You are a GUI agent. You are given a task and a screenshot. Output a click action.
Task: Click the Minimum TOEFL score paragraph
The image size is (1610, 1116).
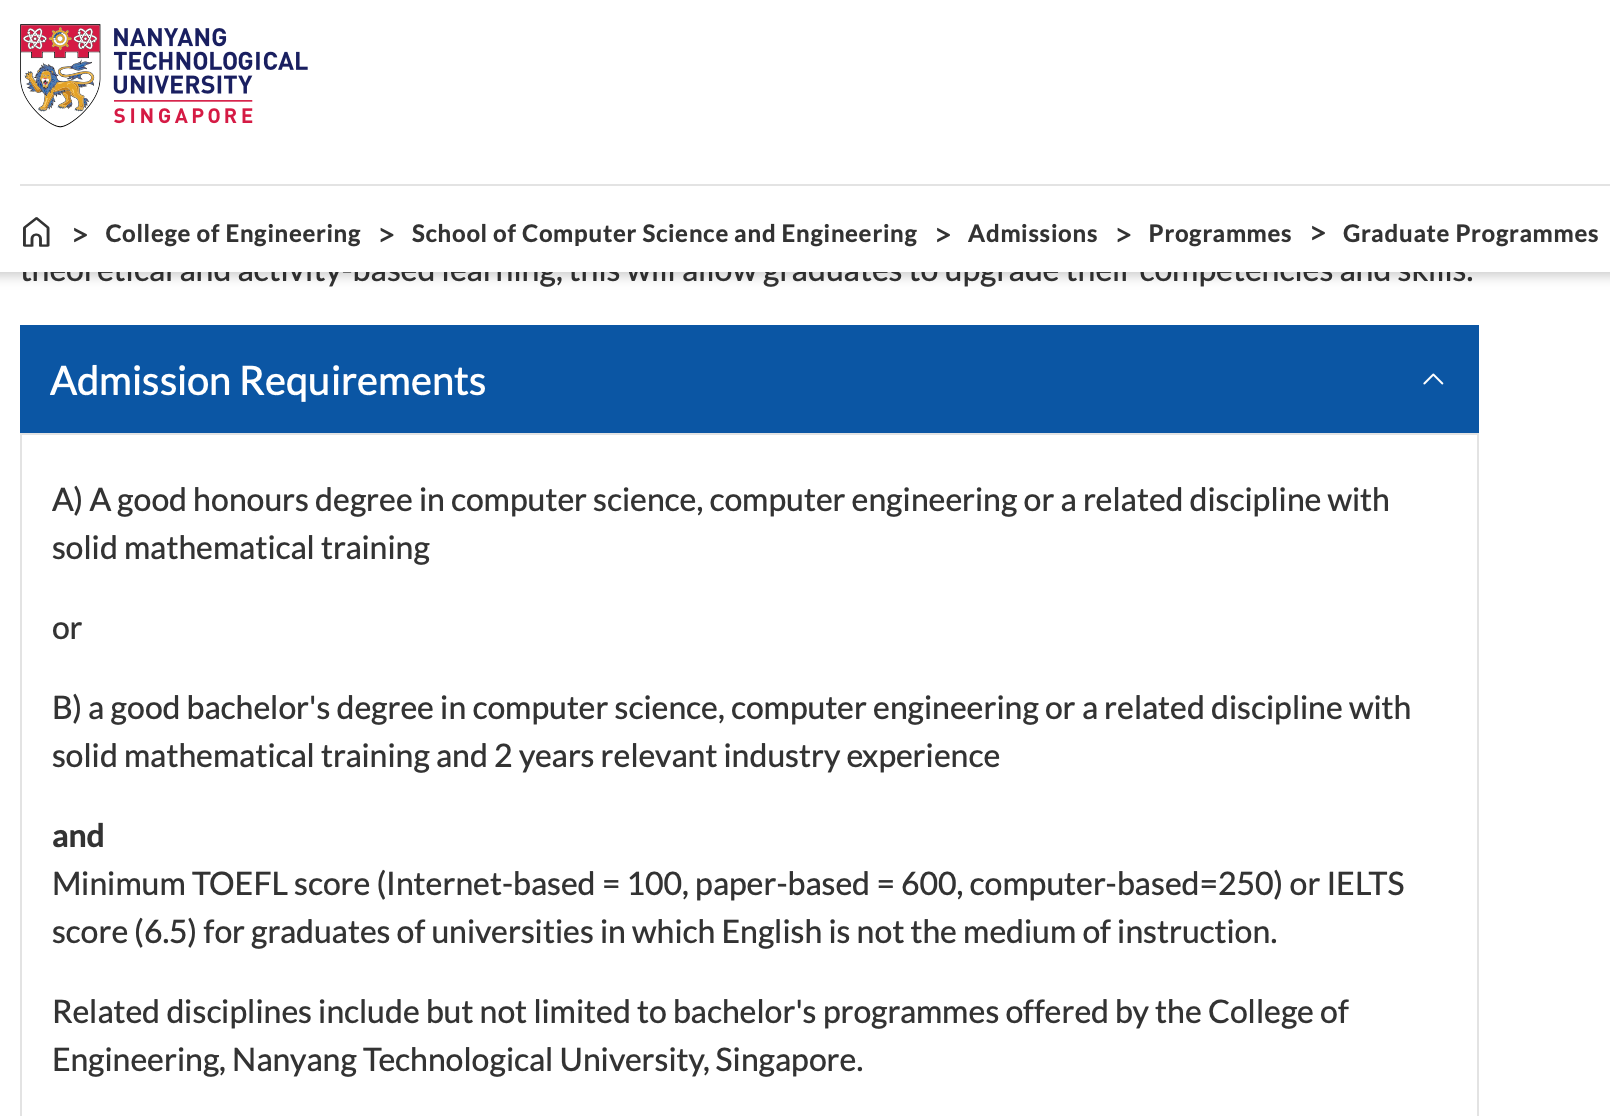point(728,908)
